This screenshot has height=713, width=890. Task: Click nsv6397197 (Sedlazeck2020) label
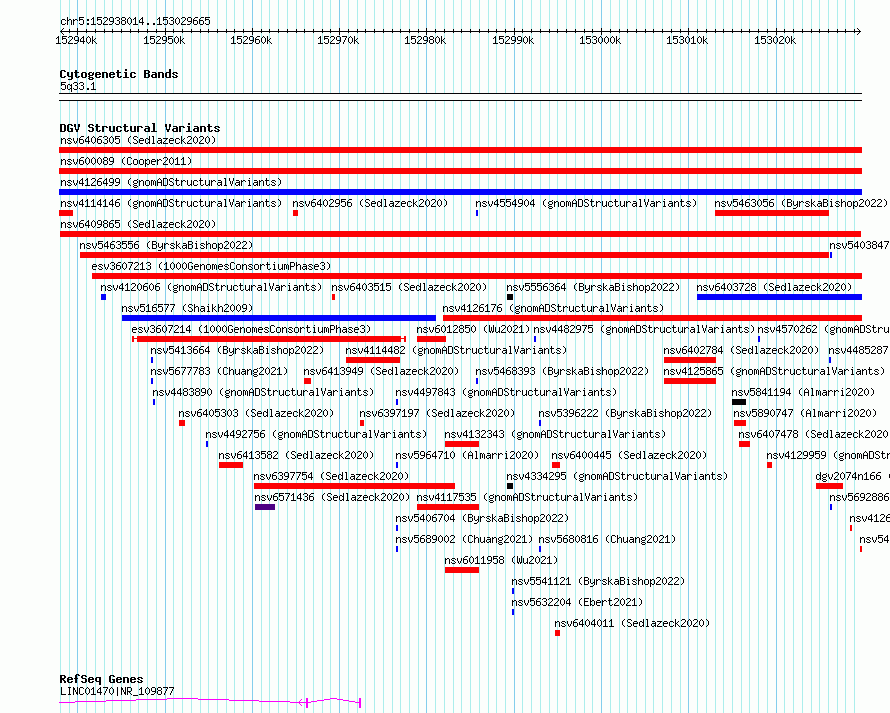point(437,413)
